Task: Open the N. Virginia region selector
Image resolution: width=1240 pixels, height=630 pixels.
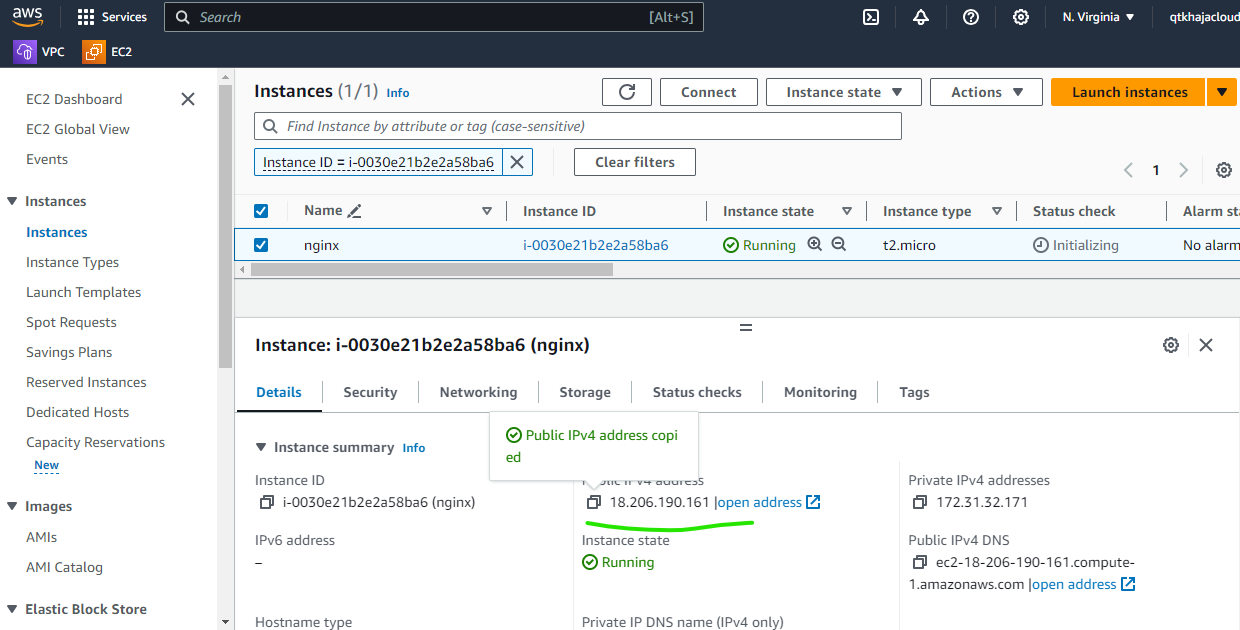Action: point(1098,17)
